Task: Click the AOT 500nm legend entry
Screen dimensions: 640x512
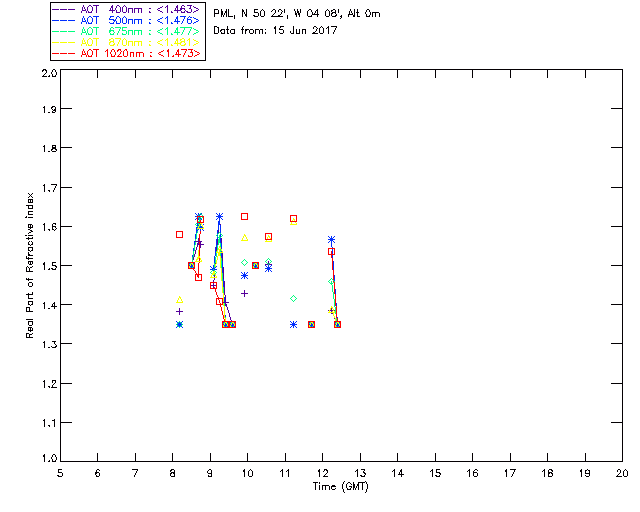Action: coord(127,20)
